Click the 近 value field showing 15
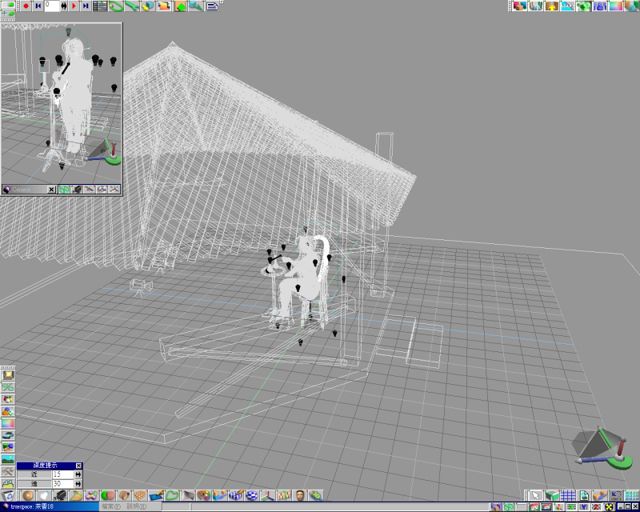Image resolution: width=640 pixels, height=512 pixels. tap(62, 474)
